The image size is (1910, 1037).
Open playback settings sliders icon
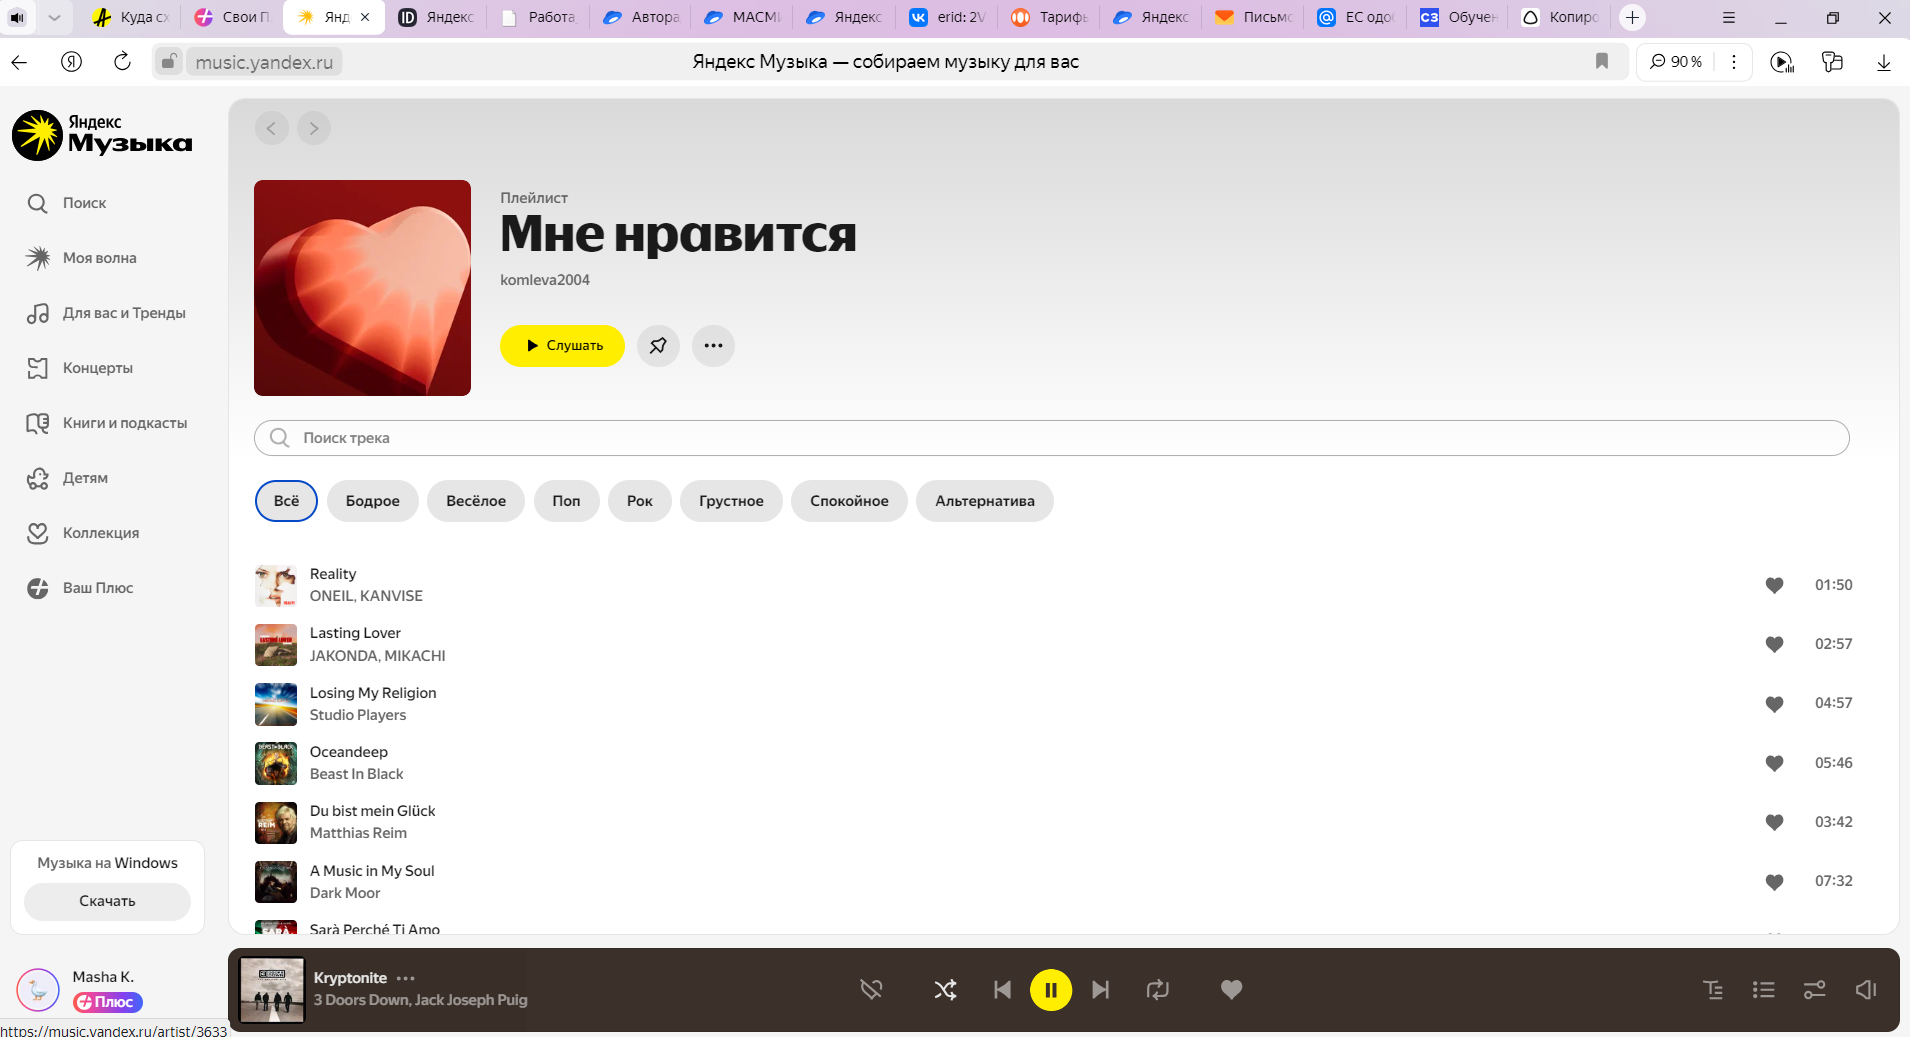(x=1814, y=990)
